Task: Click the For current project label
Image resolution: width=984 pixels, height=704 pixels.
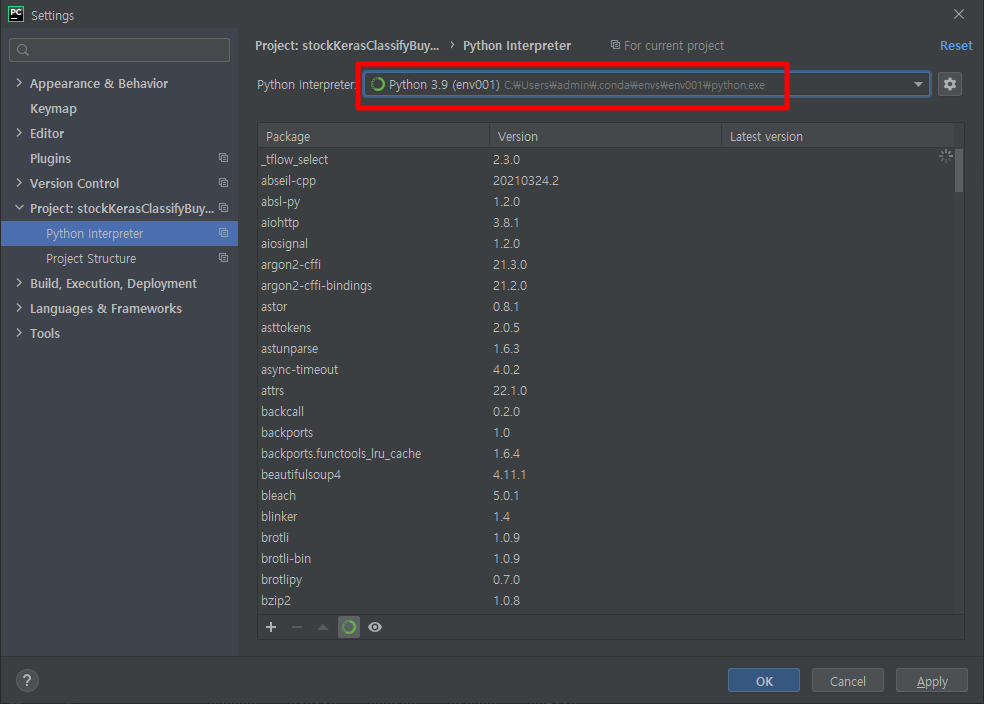Action: pos(673,46)
